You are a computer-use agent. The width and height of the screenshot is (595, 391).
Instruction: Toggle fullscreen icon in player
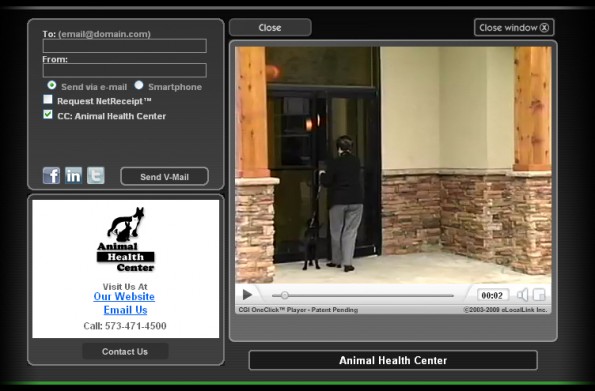click(539, 295)
